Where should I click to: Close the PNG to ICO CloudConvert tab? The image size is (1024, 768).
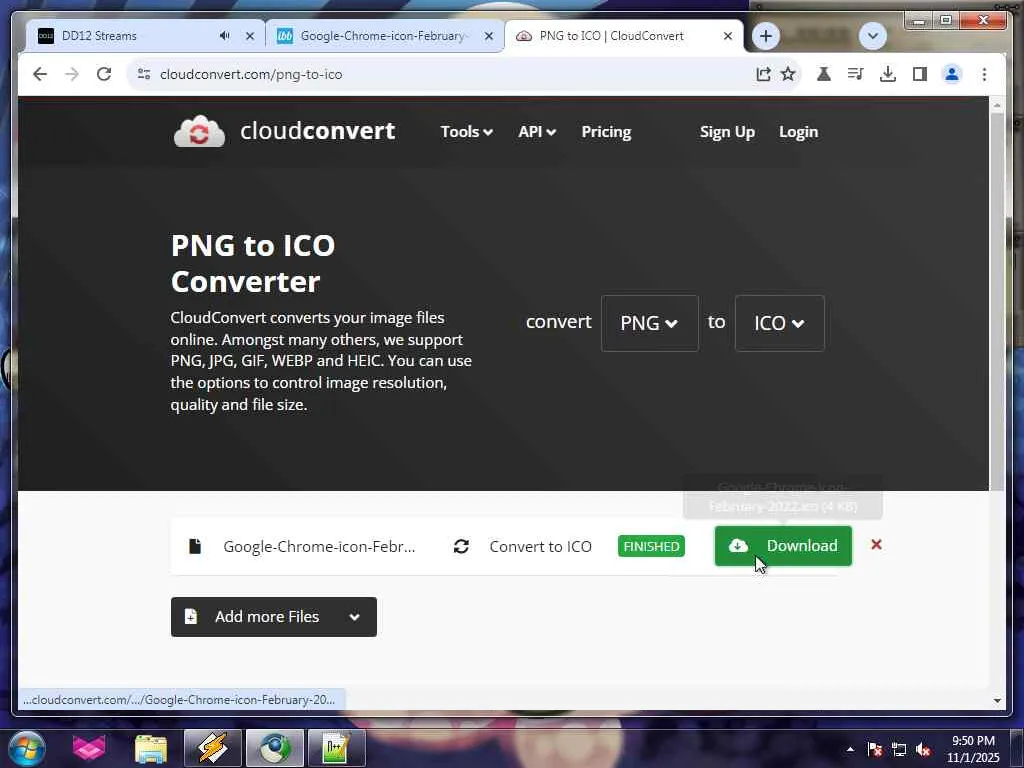pos(728,36)
